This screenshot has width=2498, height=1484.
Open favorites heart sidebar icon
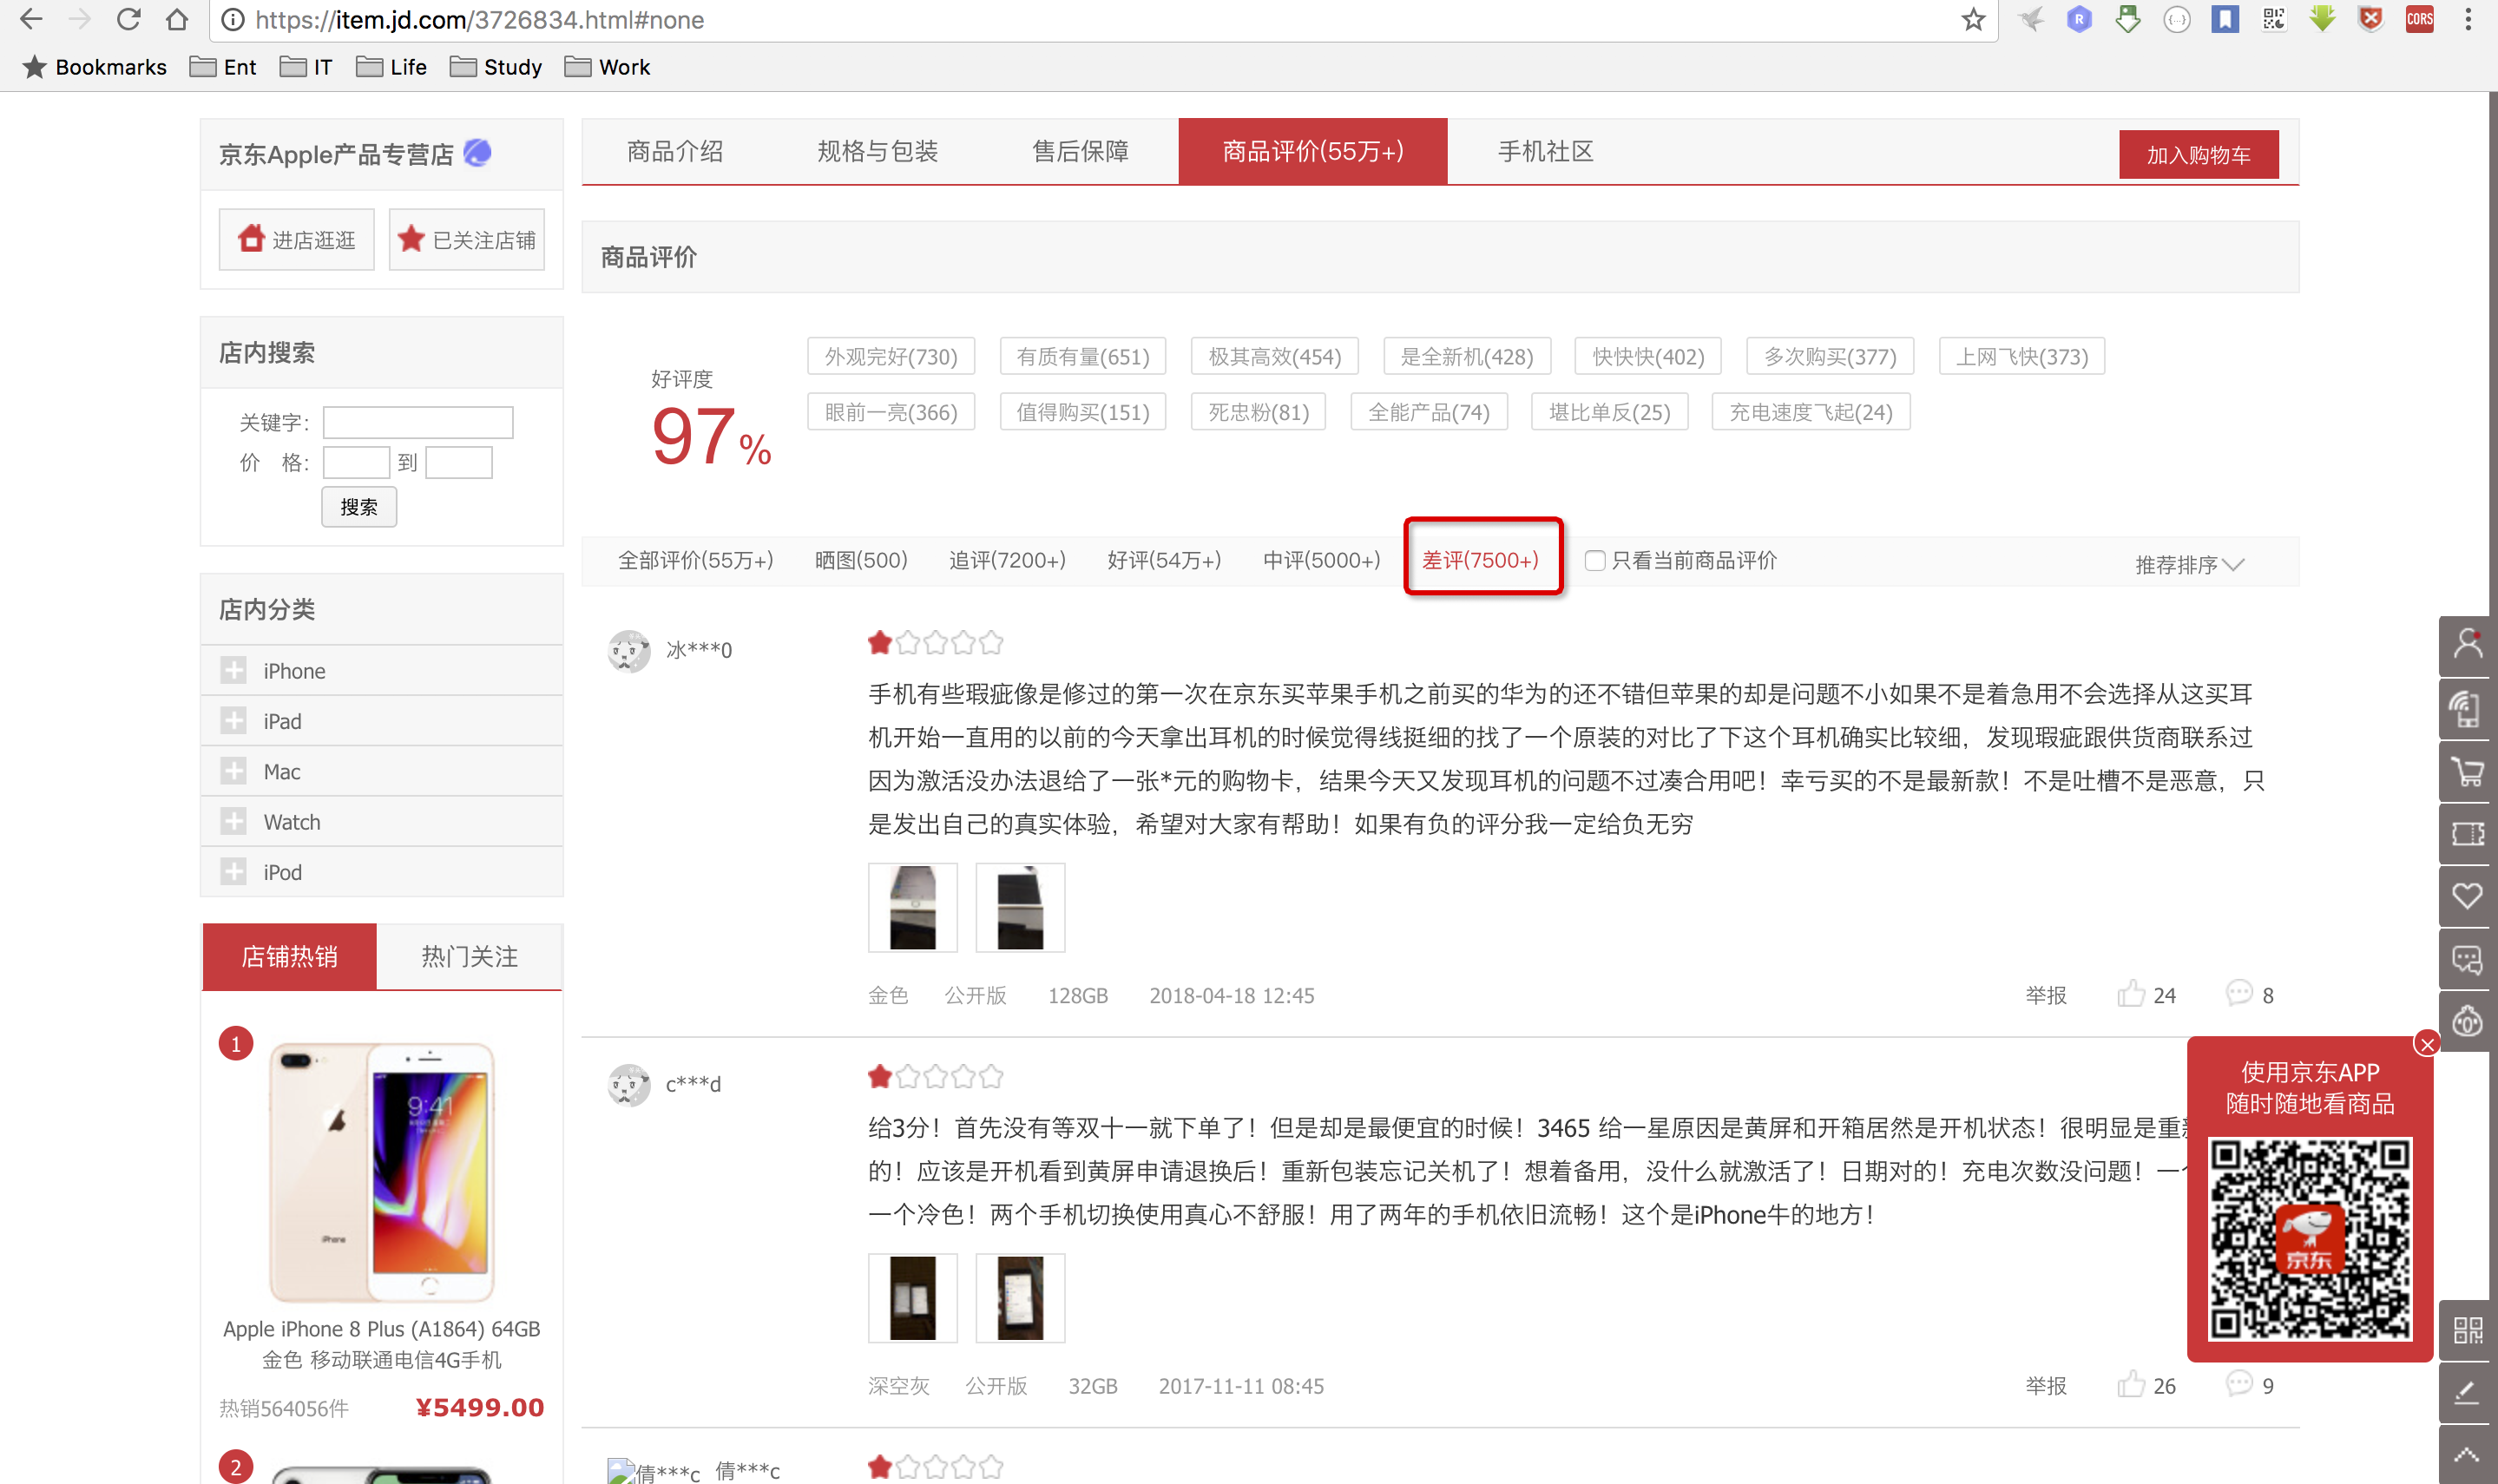[2467, 896]
